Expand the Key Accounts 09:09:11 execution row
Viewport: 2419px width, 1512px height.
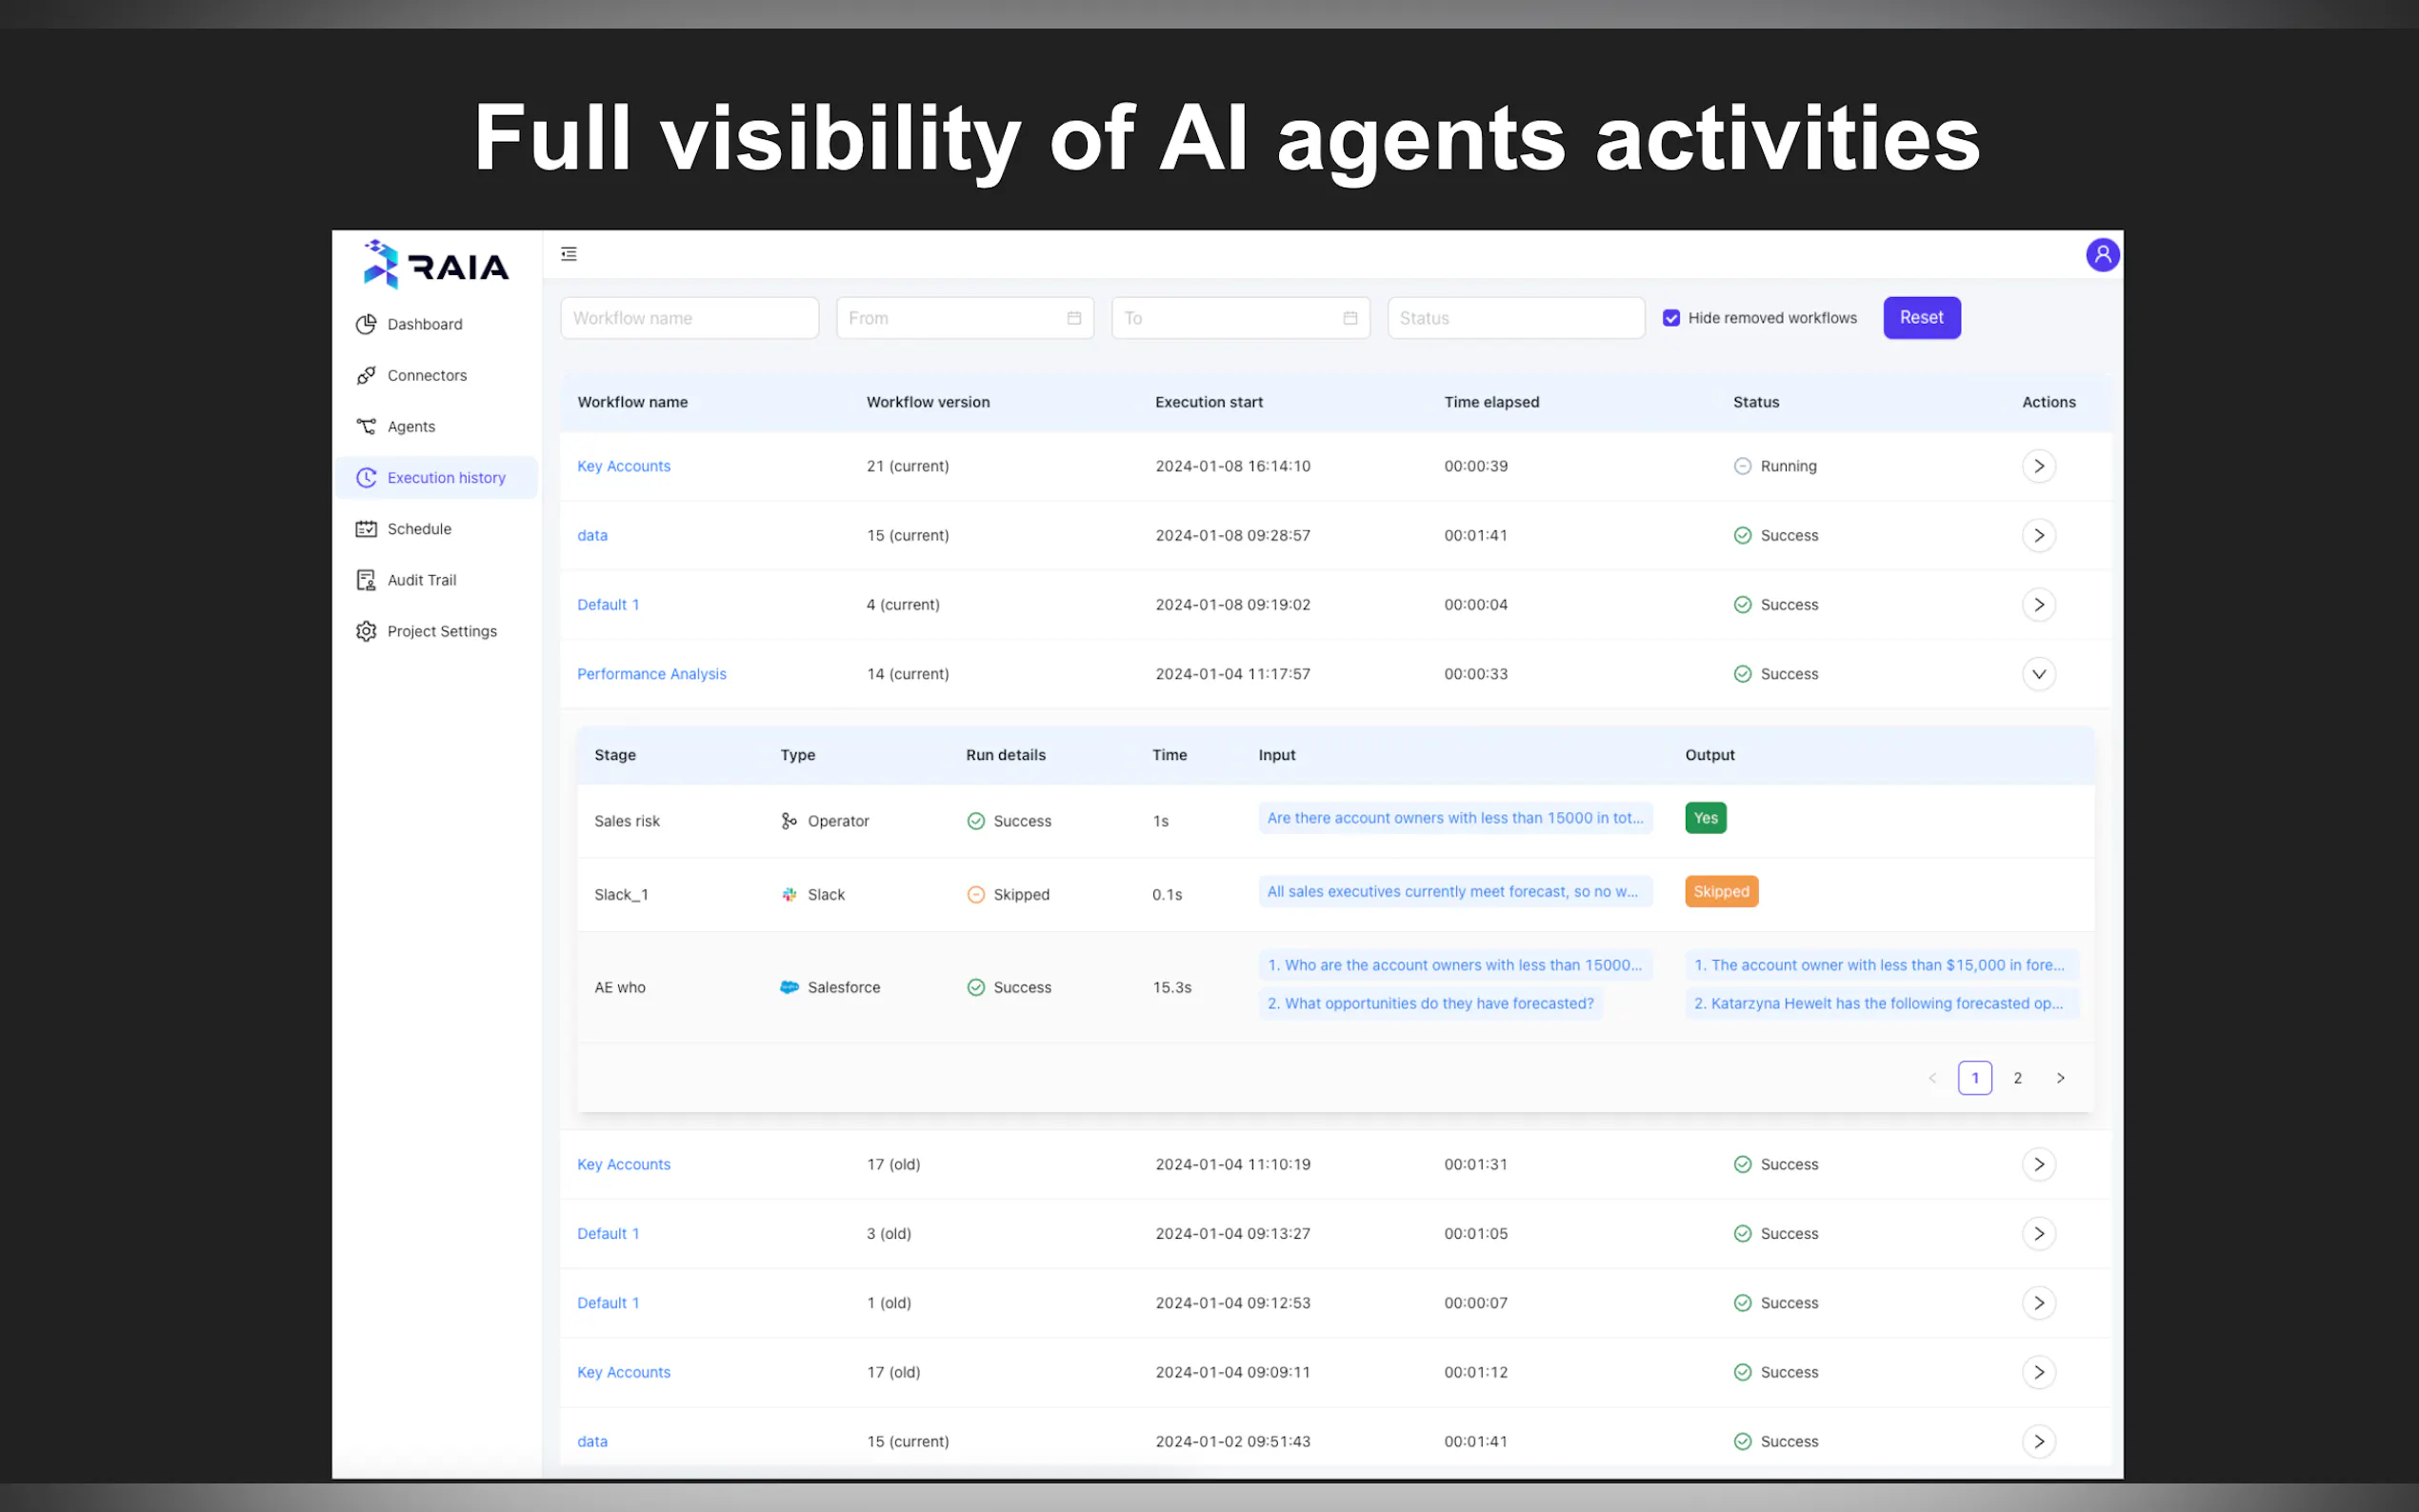[2038, 1372]
